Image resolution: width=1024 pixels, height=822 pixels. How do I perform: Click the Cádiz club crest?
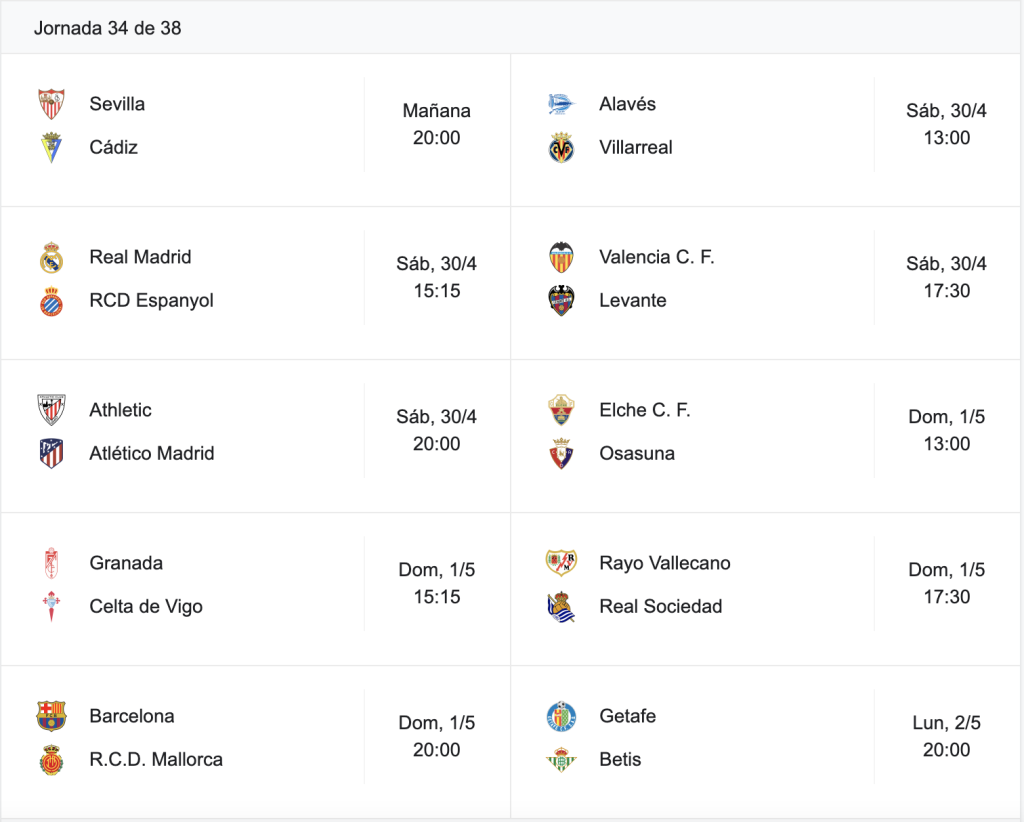tap(51, 147)
